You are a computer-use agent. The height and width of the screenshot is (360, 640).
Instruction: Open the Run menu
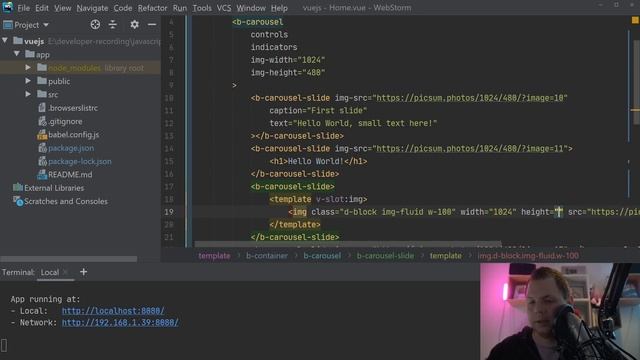pos(180,8)
